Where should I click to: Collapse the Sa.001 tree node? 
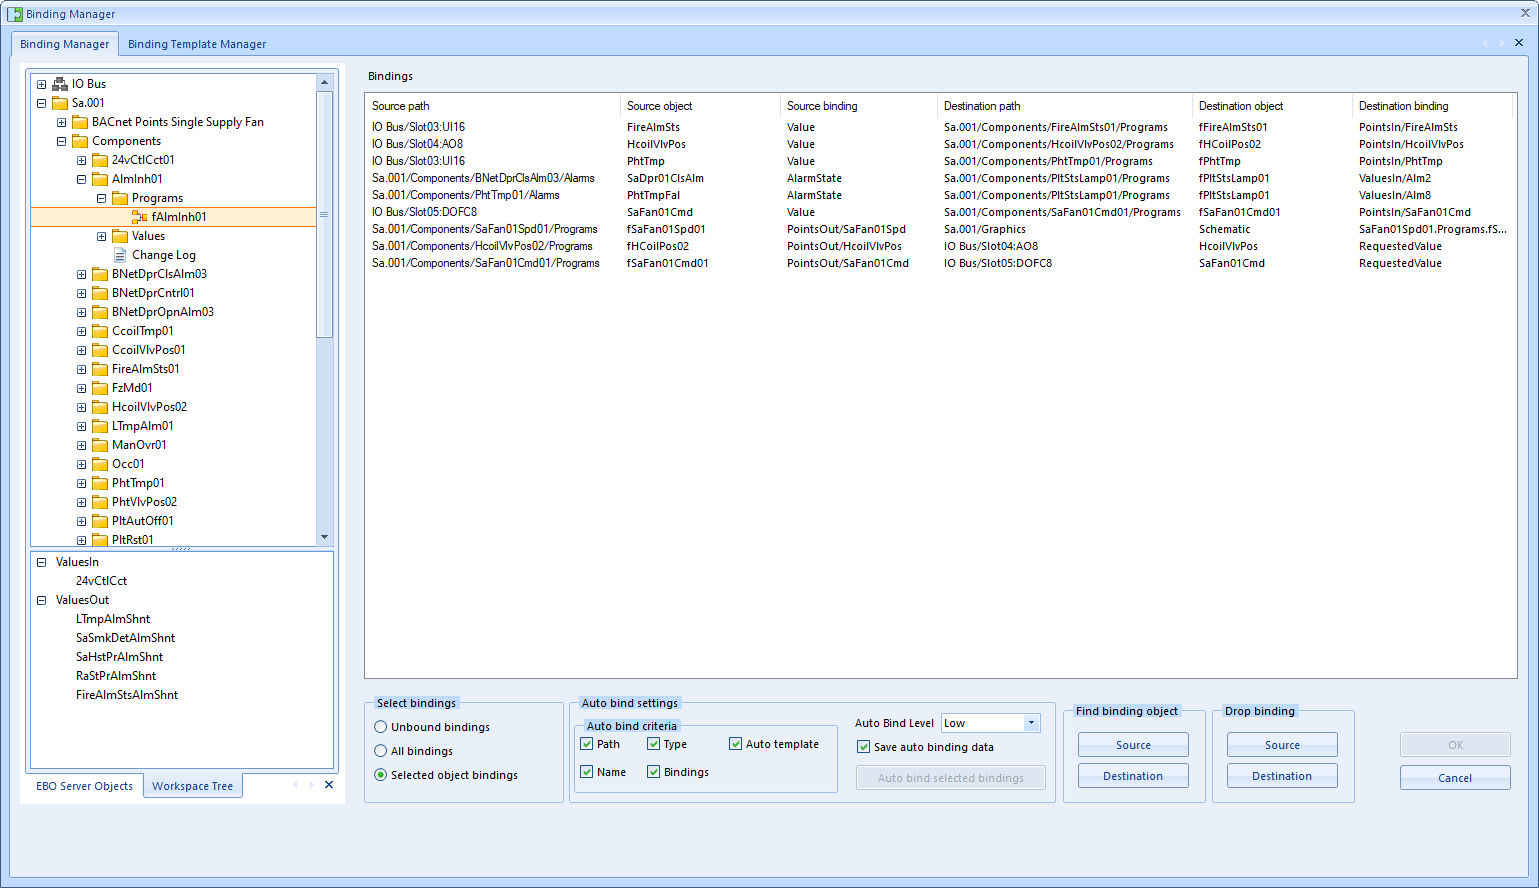[x=42, y=103]
